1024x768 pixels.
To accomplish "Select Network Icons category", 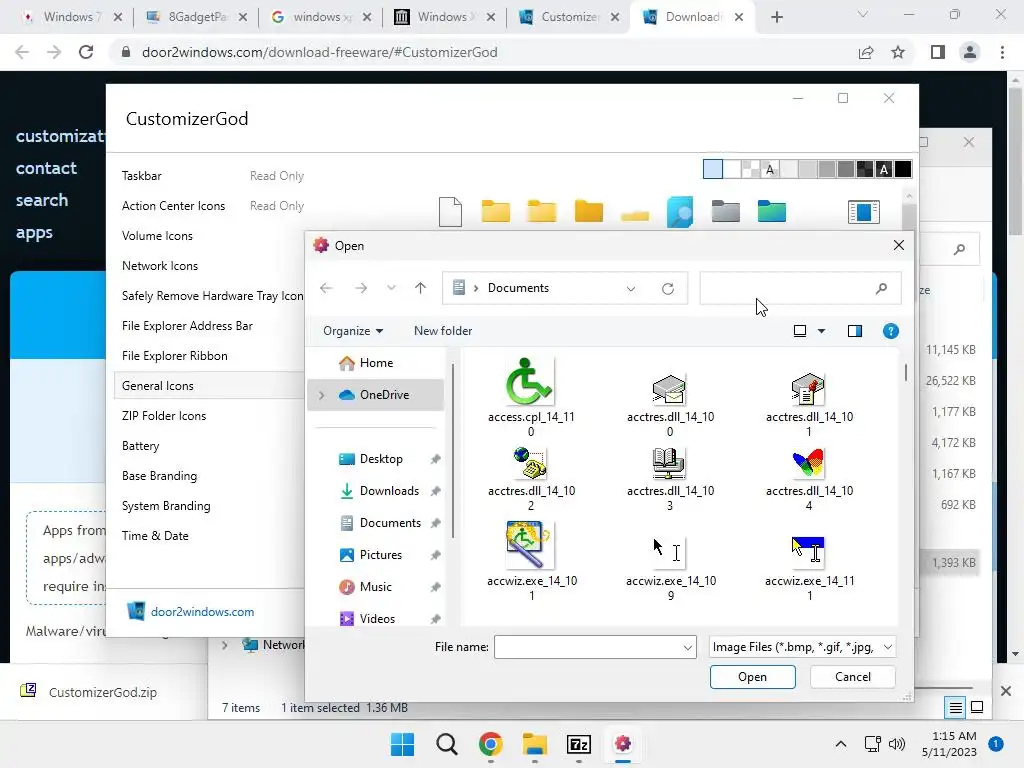I will coord(160,266).
